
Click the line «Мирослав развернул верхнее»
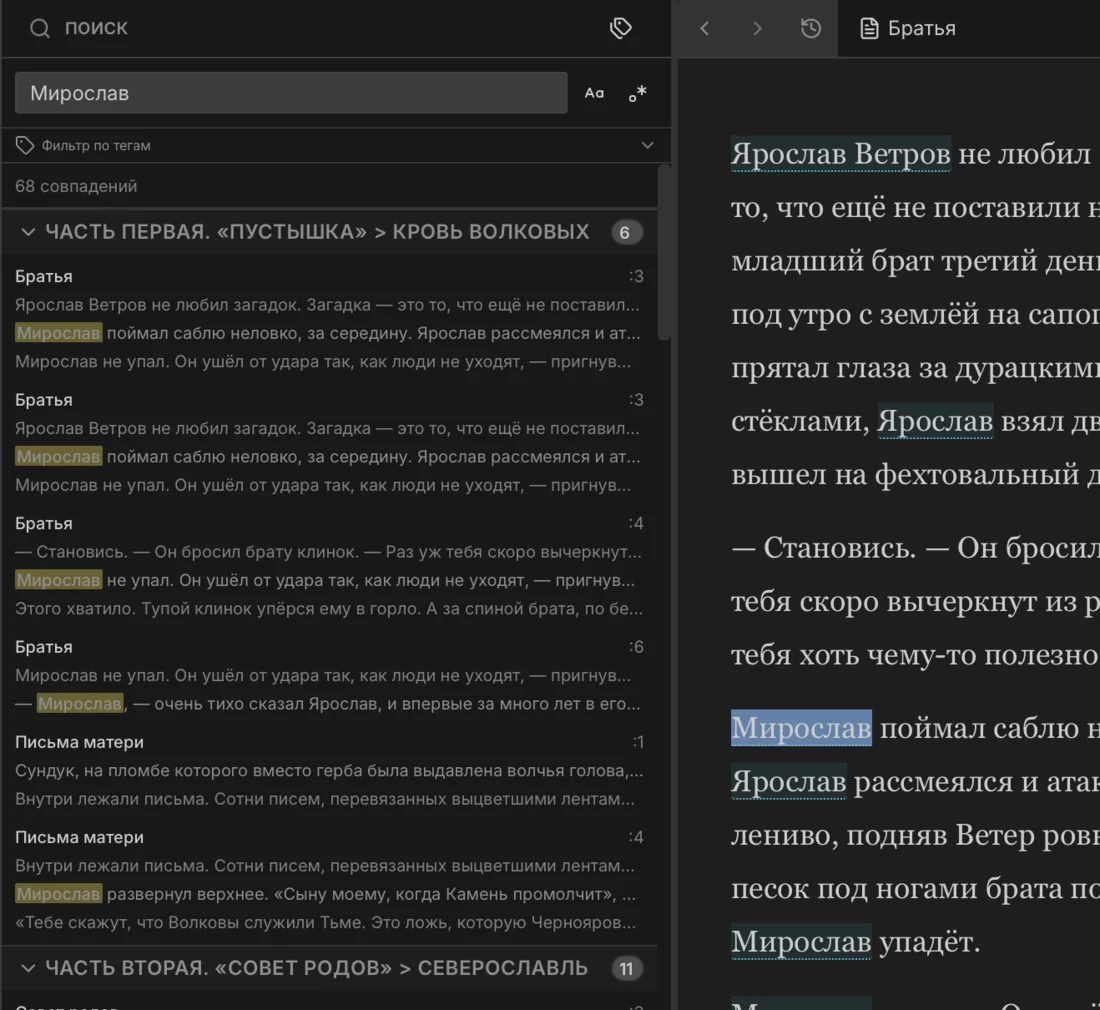[326, 894]
